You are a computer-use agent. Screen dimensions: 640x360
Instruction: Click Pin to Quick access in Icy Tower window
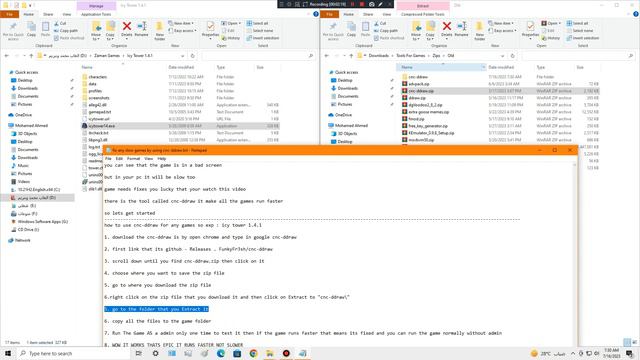click(x=13, y=31)
